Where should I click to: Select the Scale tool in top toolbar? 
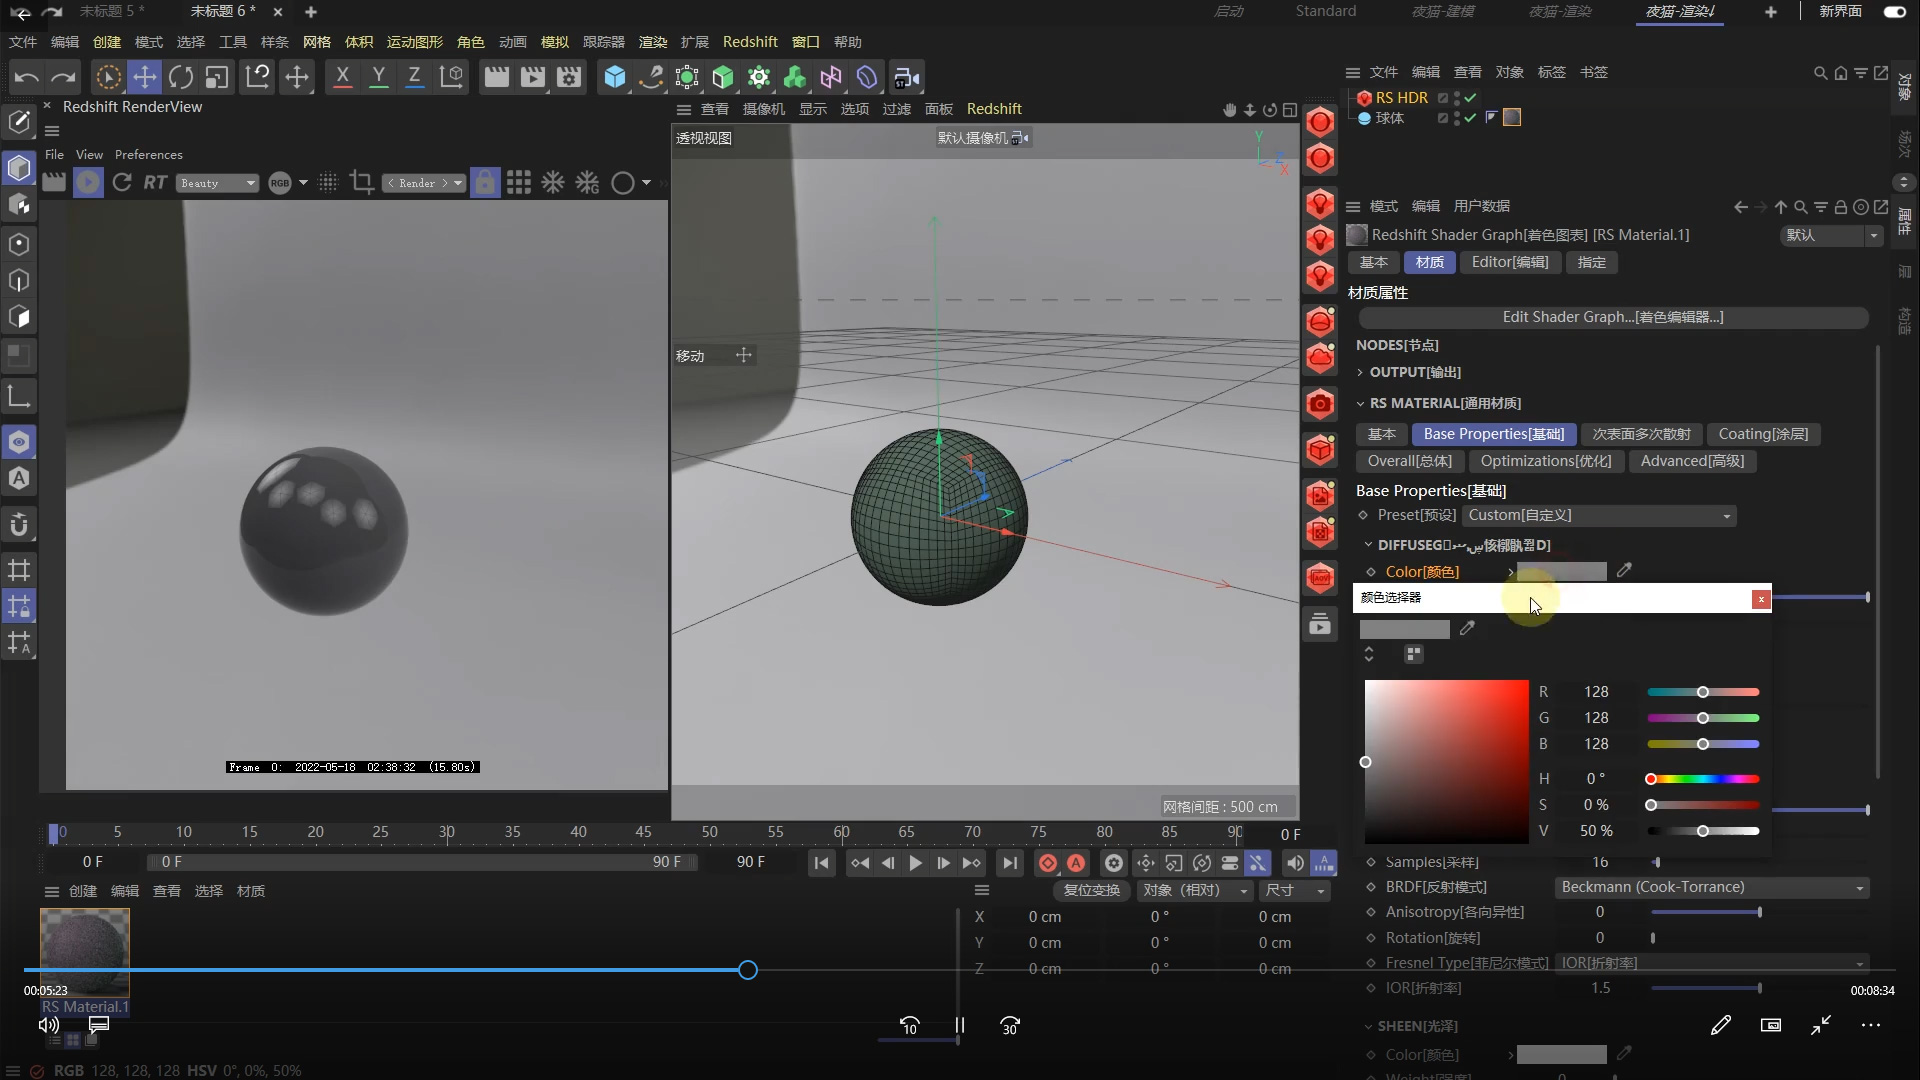217,77
